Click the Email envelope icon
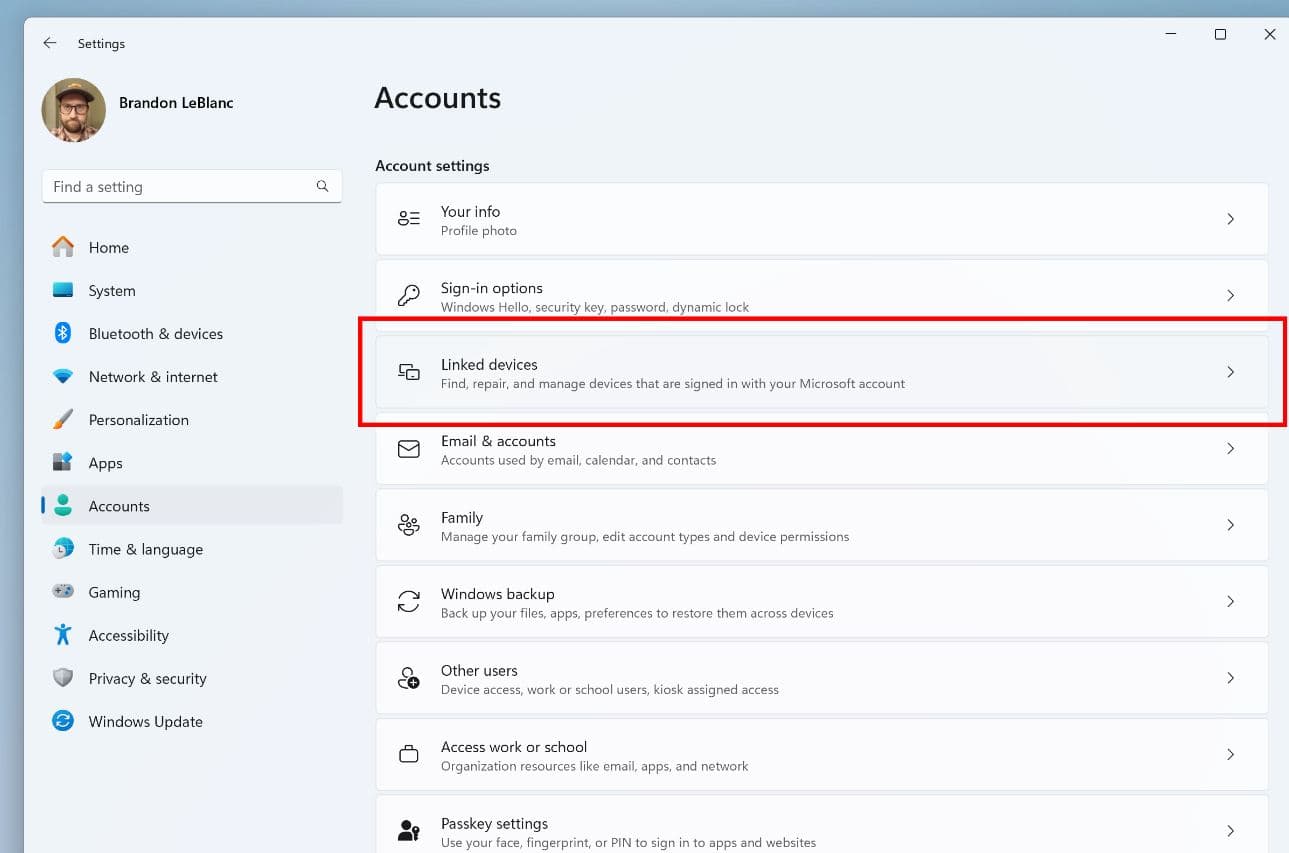Screen dimensions: 1289x853 409,449
